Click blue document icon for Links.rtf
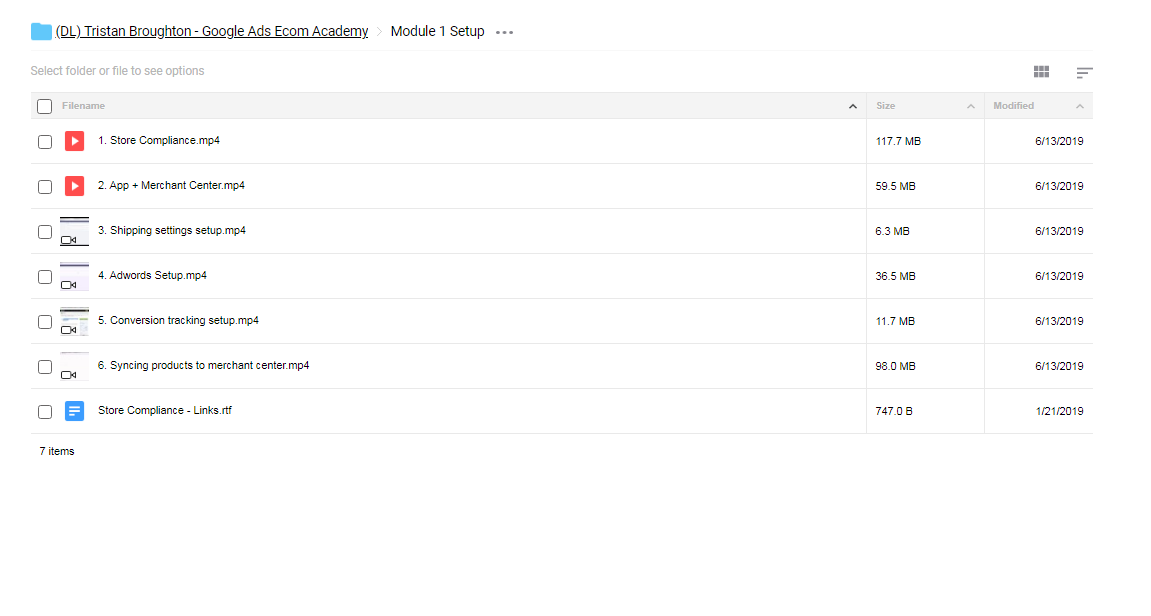Viewport: 1151px width, 616px height. click(74, 411)
